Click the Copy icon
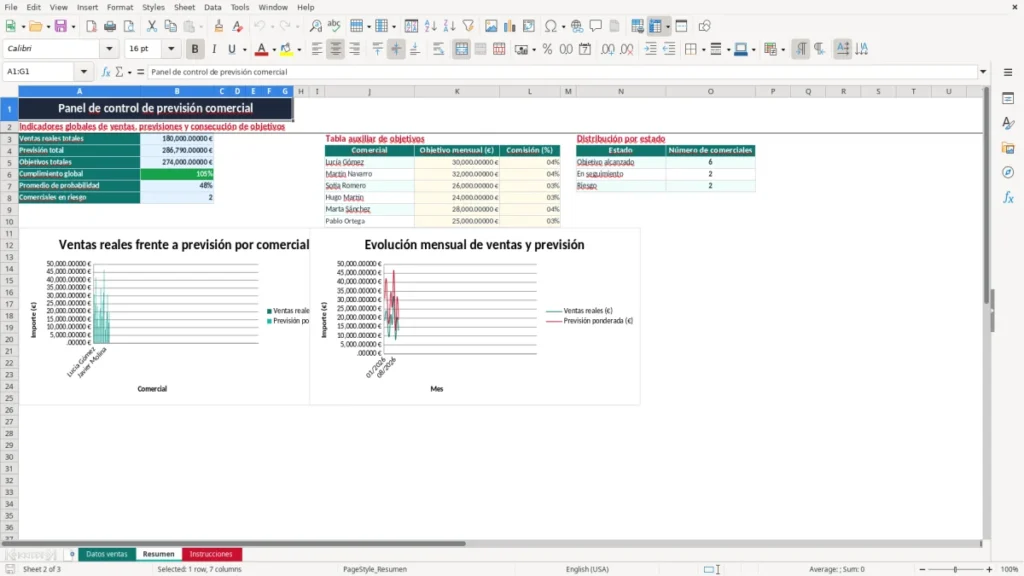The height and width of the screenshot is (576, 1024). (170, 26)
